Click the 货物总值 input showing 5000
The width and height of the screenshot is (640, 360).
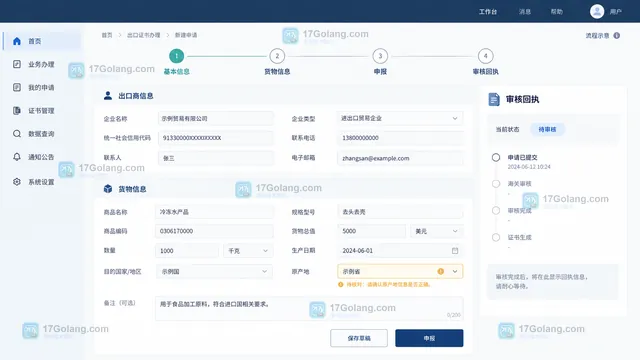click(x=371, y=231)
